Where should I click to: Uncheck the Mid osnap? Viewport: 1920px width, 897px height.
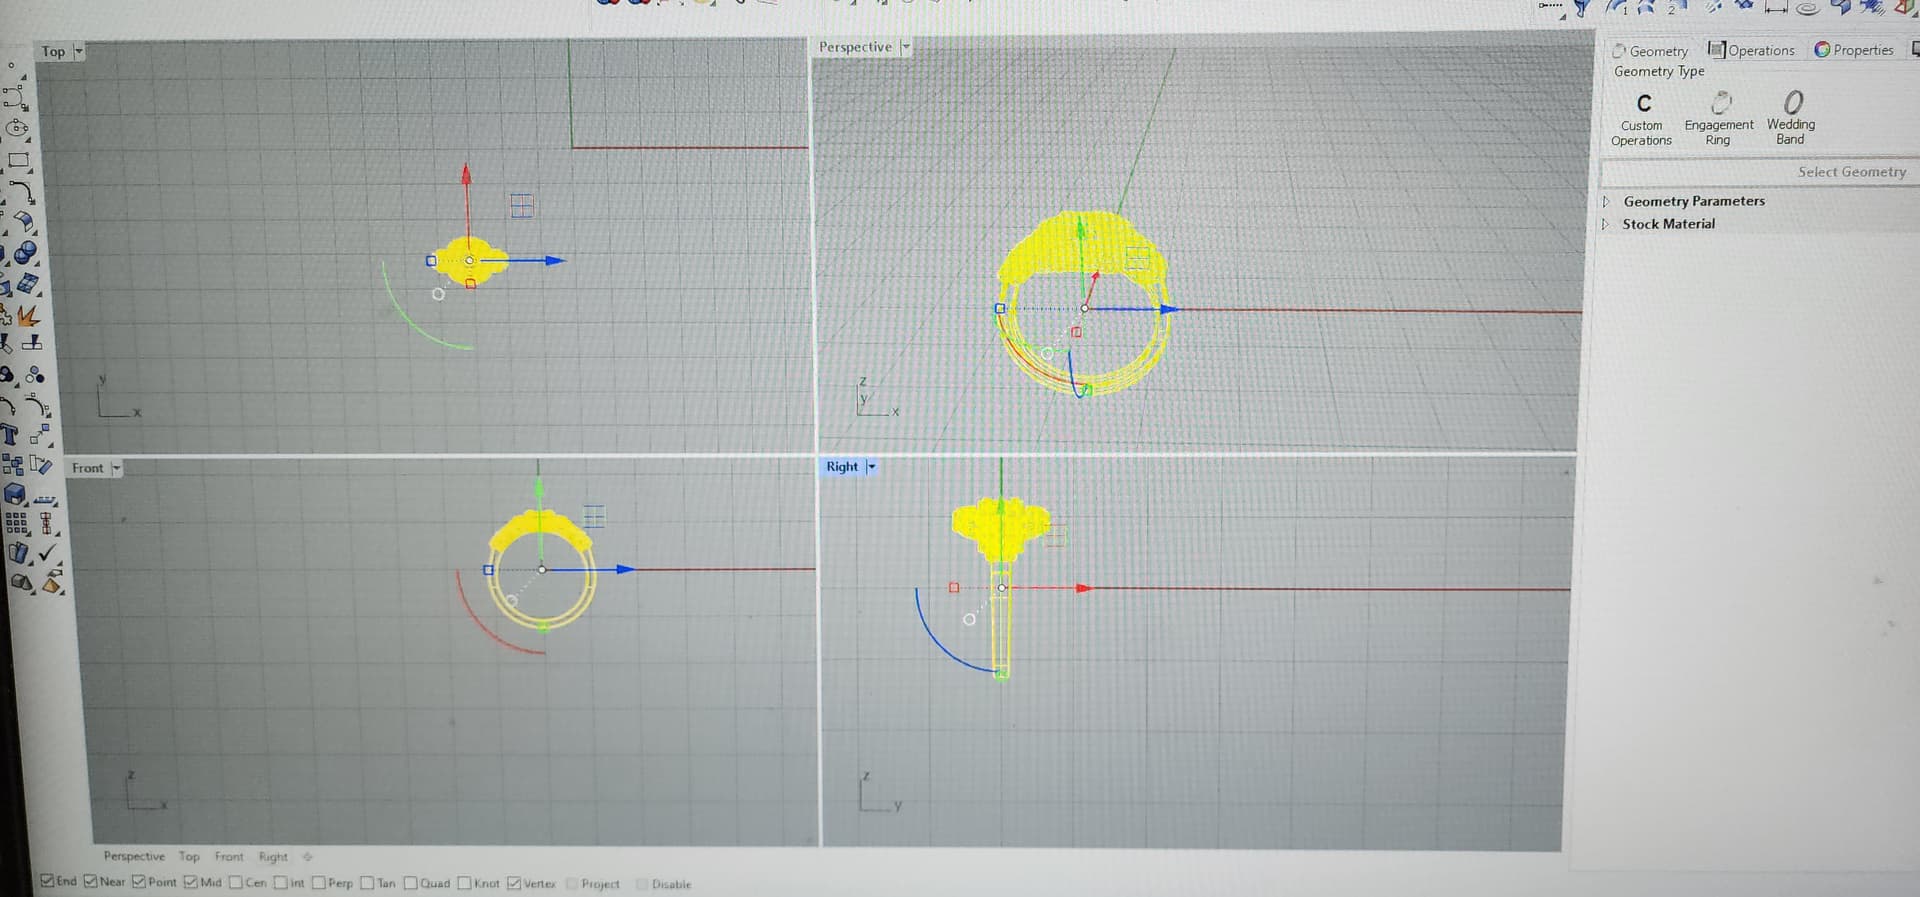pyautogui.click(x=191, y=881)
